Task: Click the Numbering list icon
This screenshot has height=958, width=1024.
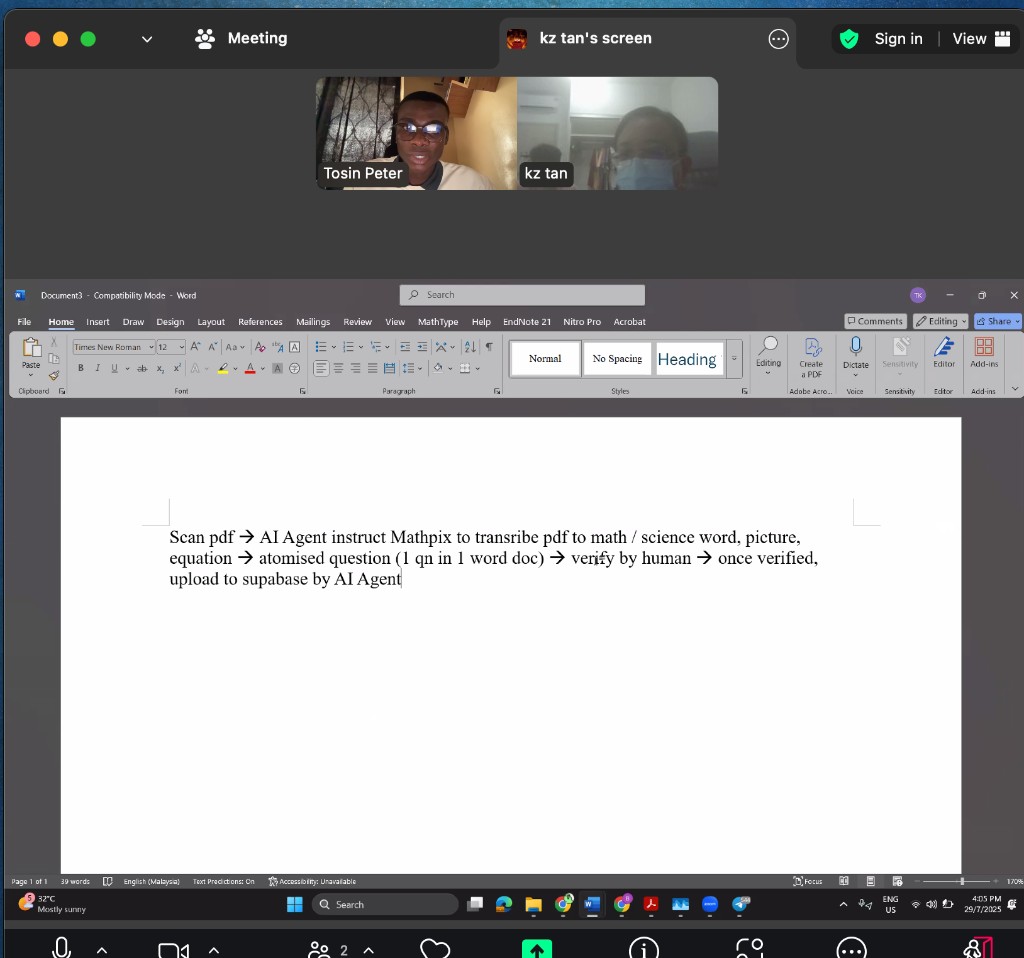Action: tap(348, 347)
